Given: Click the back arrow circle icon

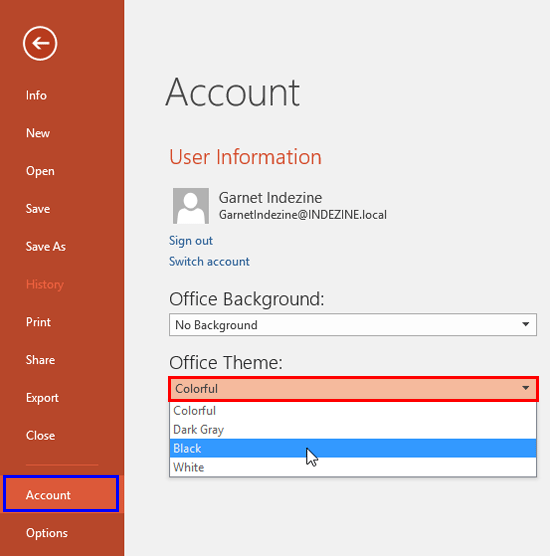Looking at the screenshot, I should tap(40, 43).
